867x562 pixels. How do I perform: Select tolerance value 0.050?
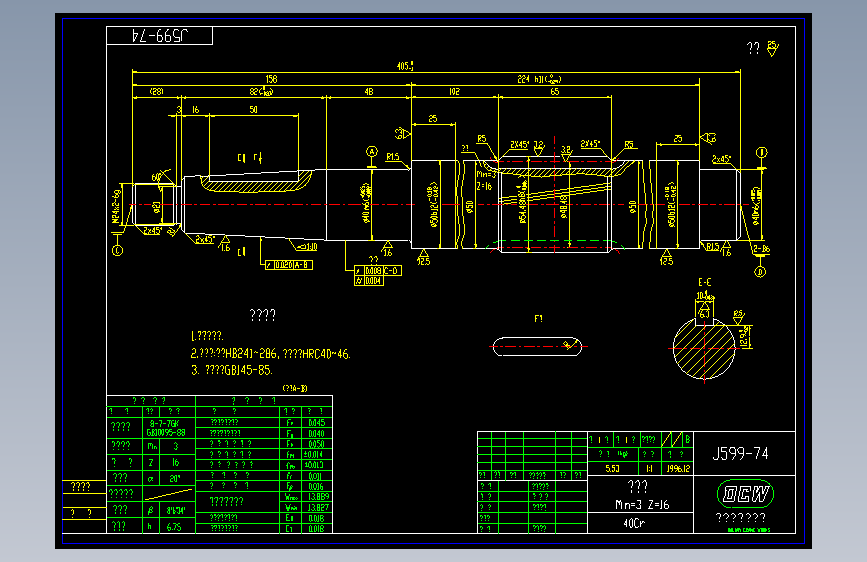pos(316,444)
